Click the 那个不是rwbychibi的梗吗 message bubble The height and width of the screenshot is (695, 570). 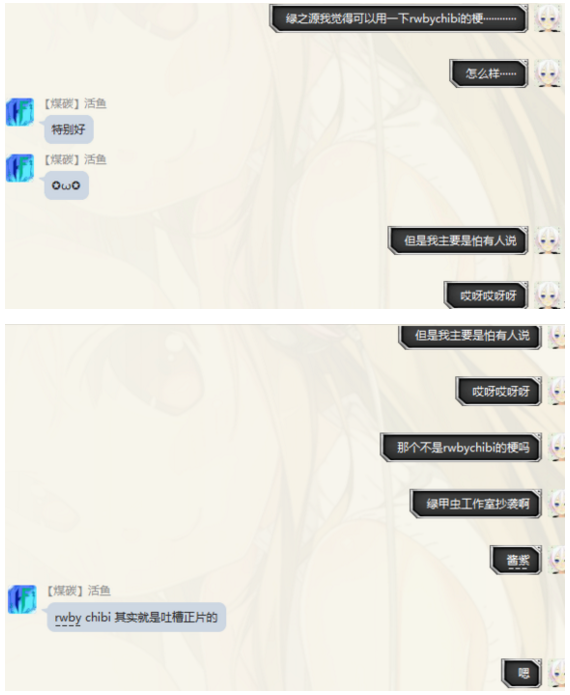tap(461, 448)
